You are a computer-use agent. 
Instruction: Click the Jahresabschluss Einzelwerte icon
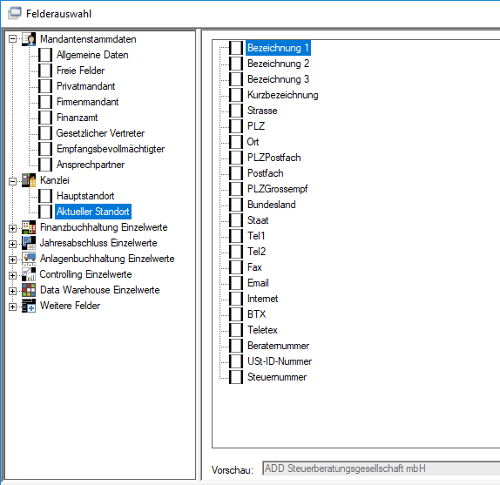coord(29,243)
